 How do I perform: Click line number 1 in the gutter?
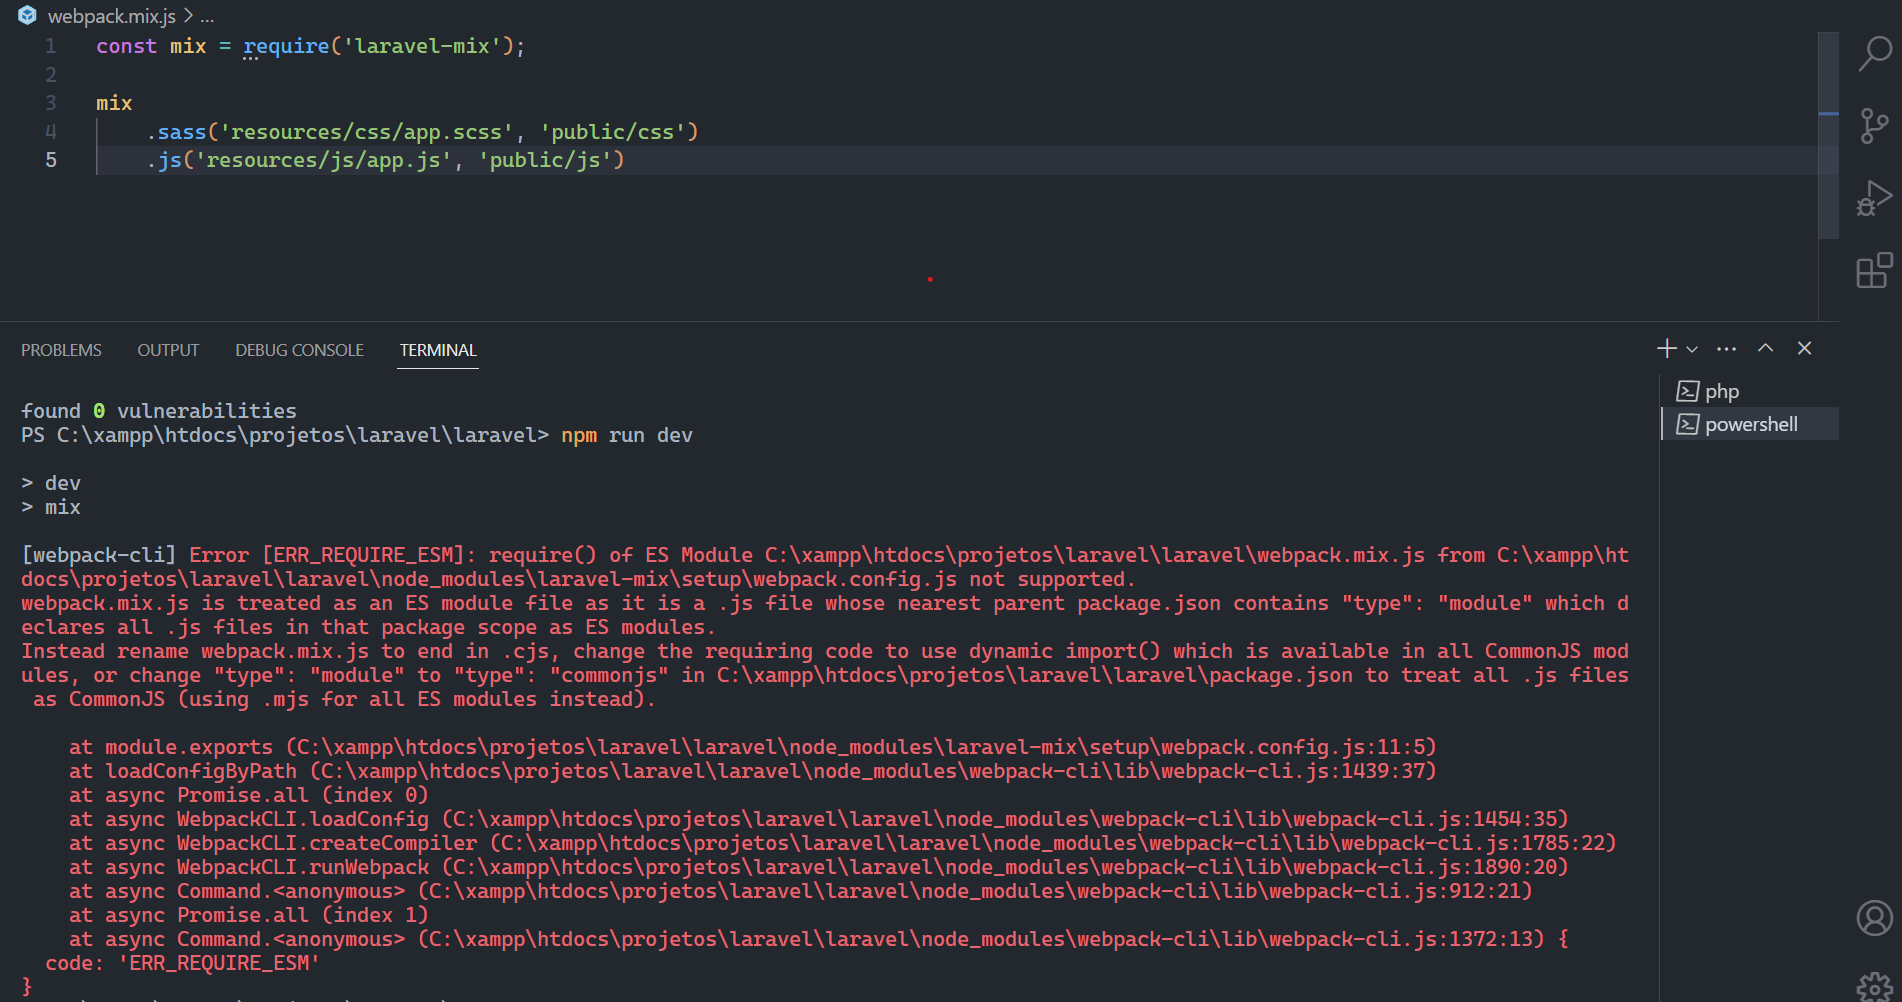50,46
